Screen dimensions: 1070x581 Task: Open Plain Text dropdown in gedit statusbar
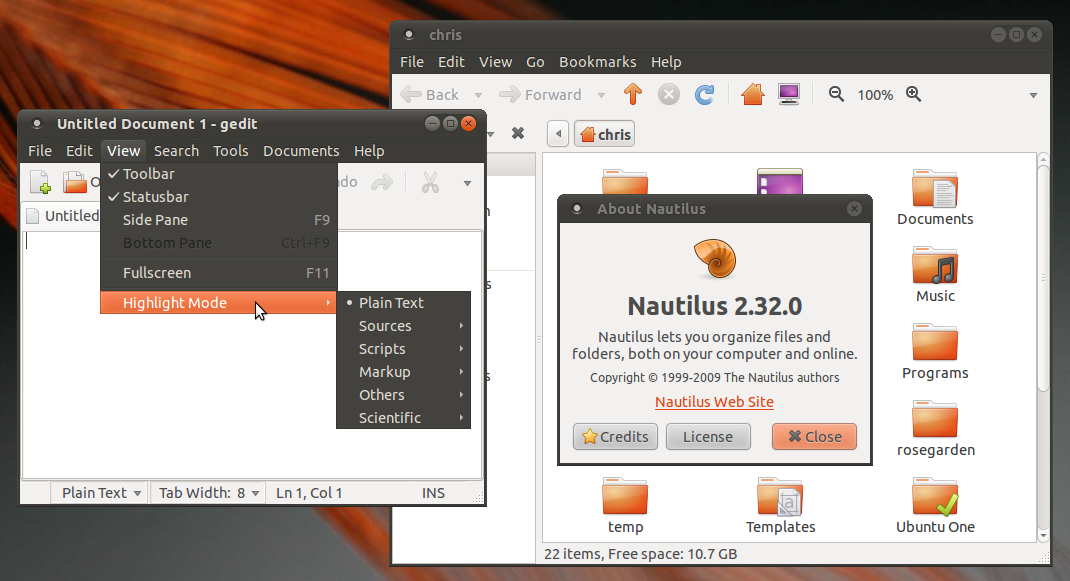(x=100, y=493)
